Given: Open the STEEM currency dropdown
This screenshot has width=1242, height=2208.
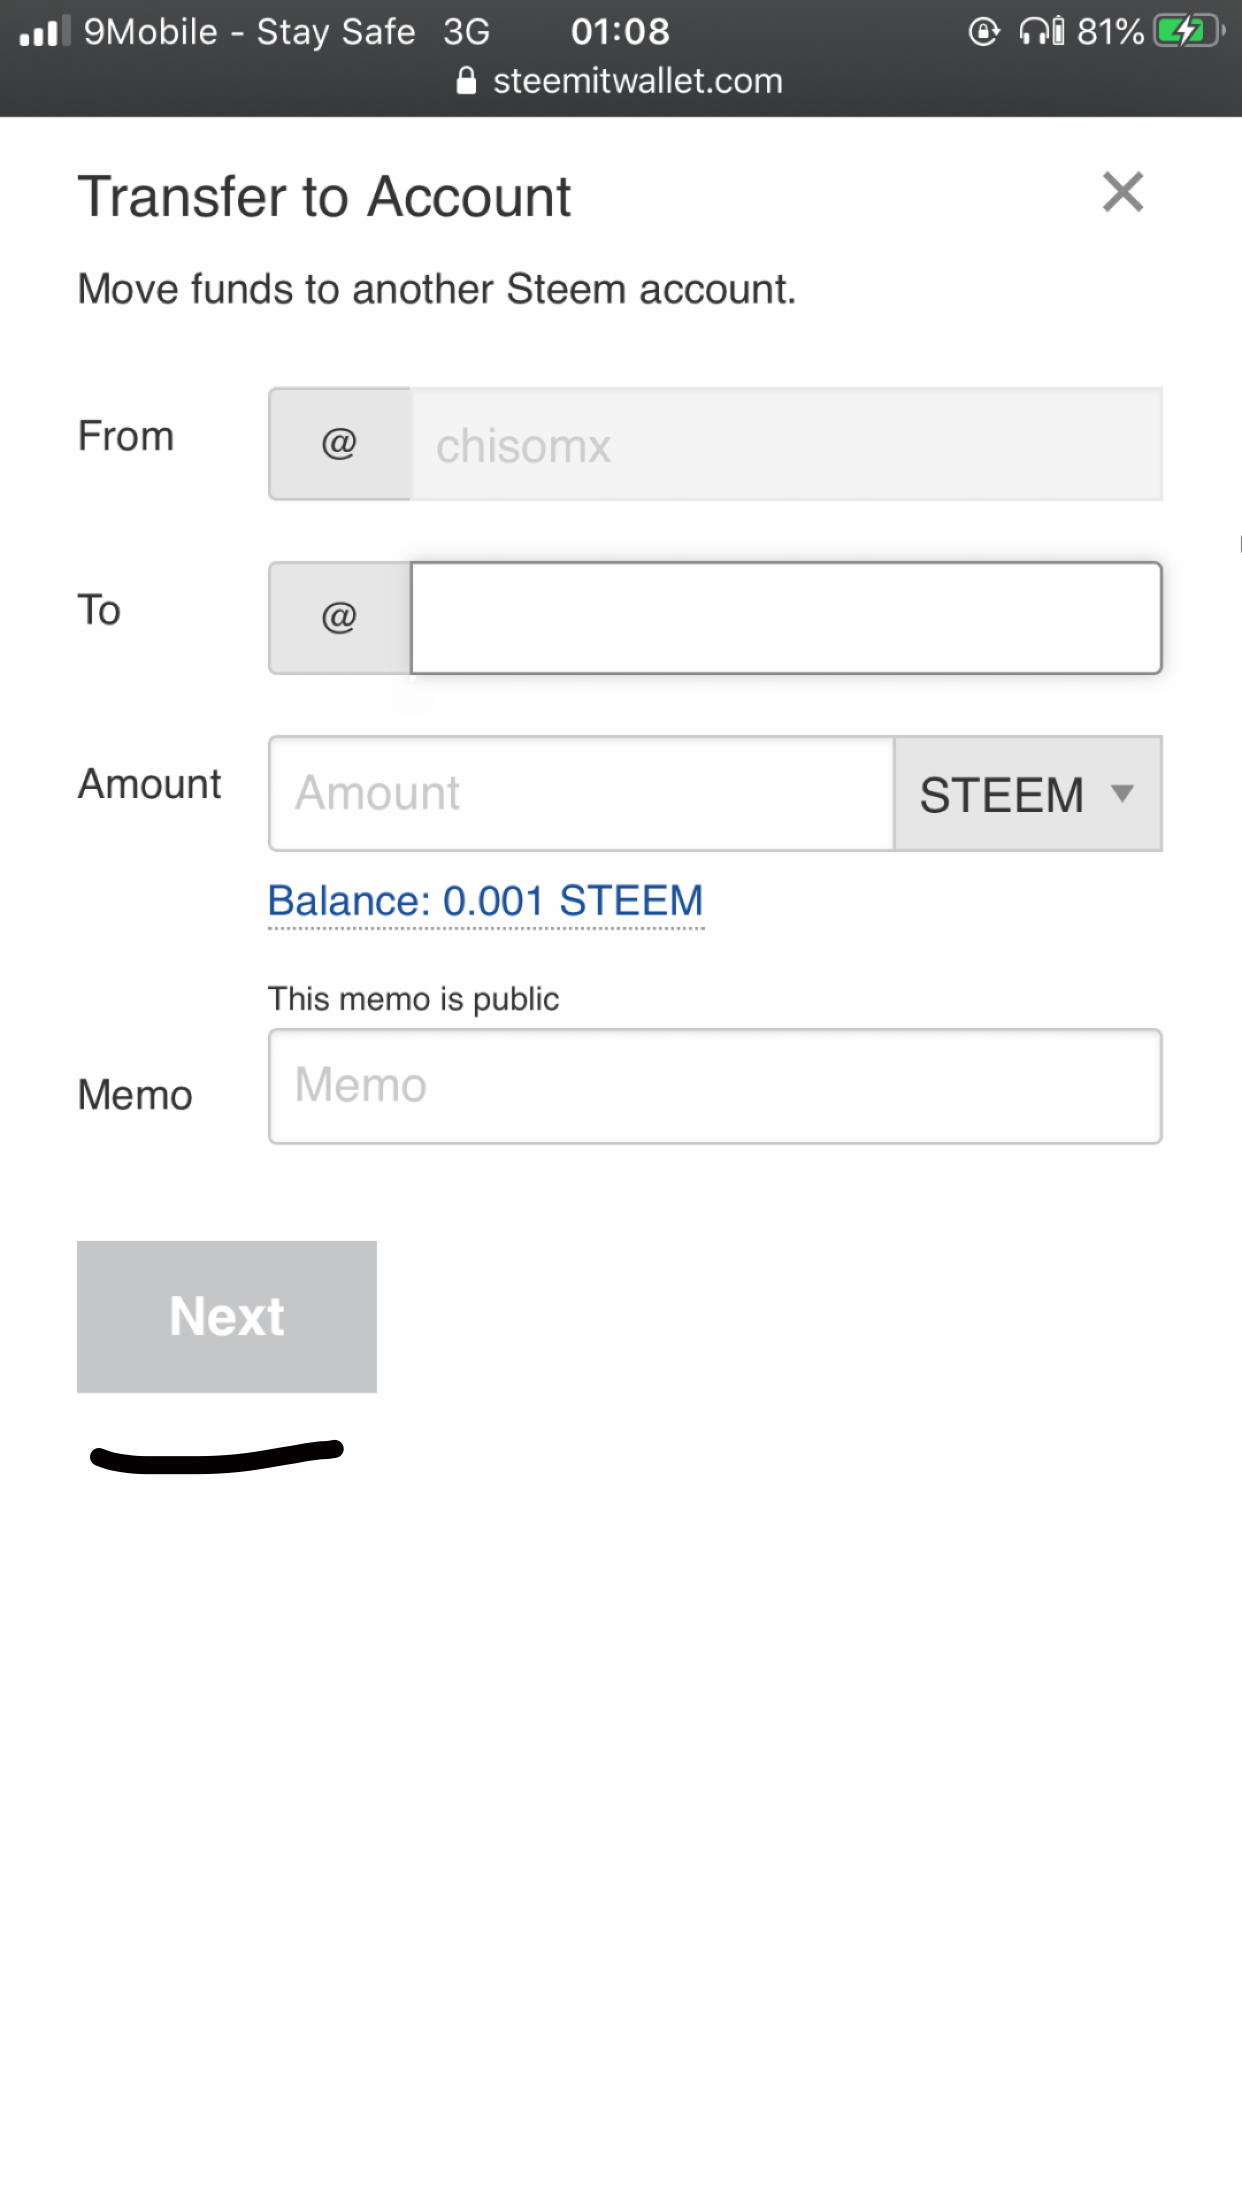Looking at the screenshot, I should (1027, 794).
